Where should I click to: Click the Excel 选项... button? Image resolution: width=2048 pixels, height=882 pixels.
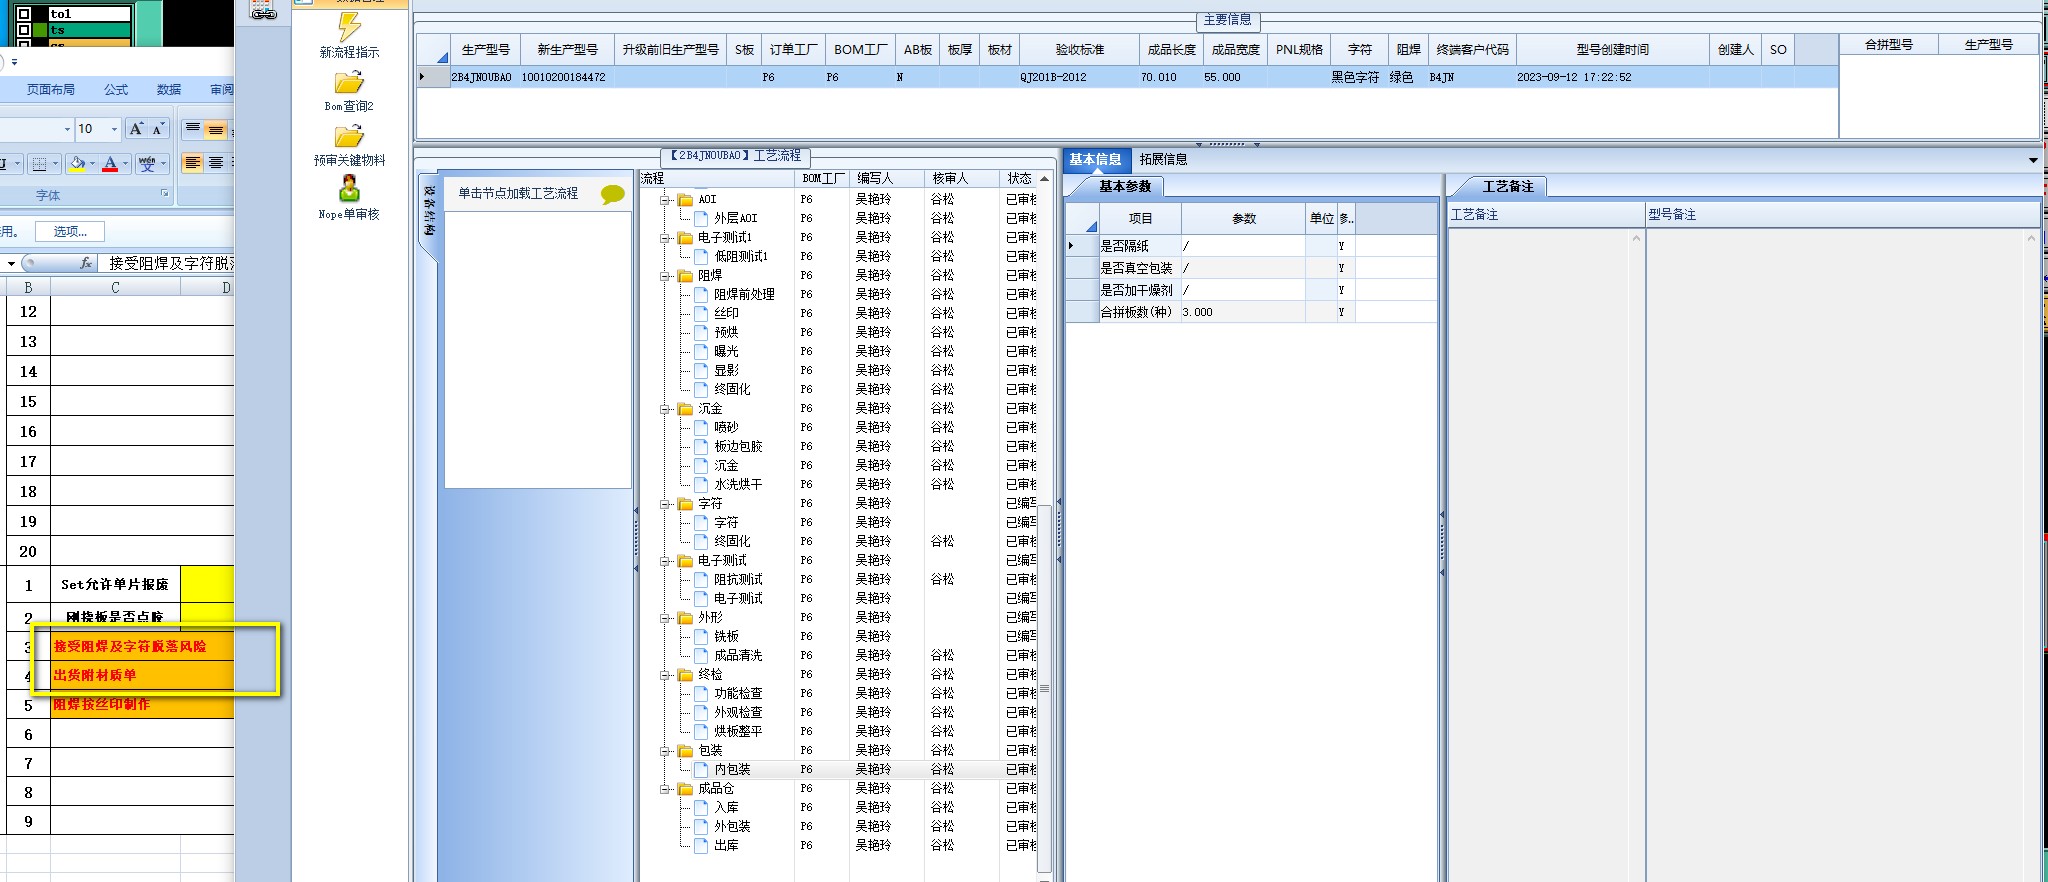click(71, 231)
